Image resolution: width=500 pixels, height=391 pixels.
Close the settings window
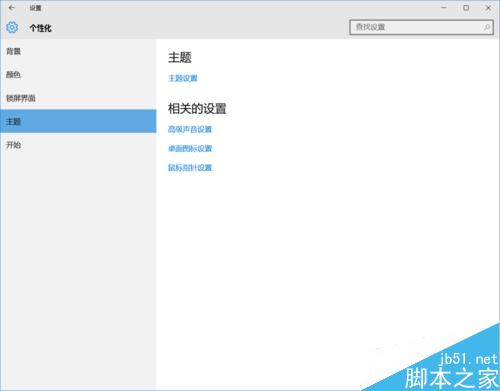coord(488,7)
